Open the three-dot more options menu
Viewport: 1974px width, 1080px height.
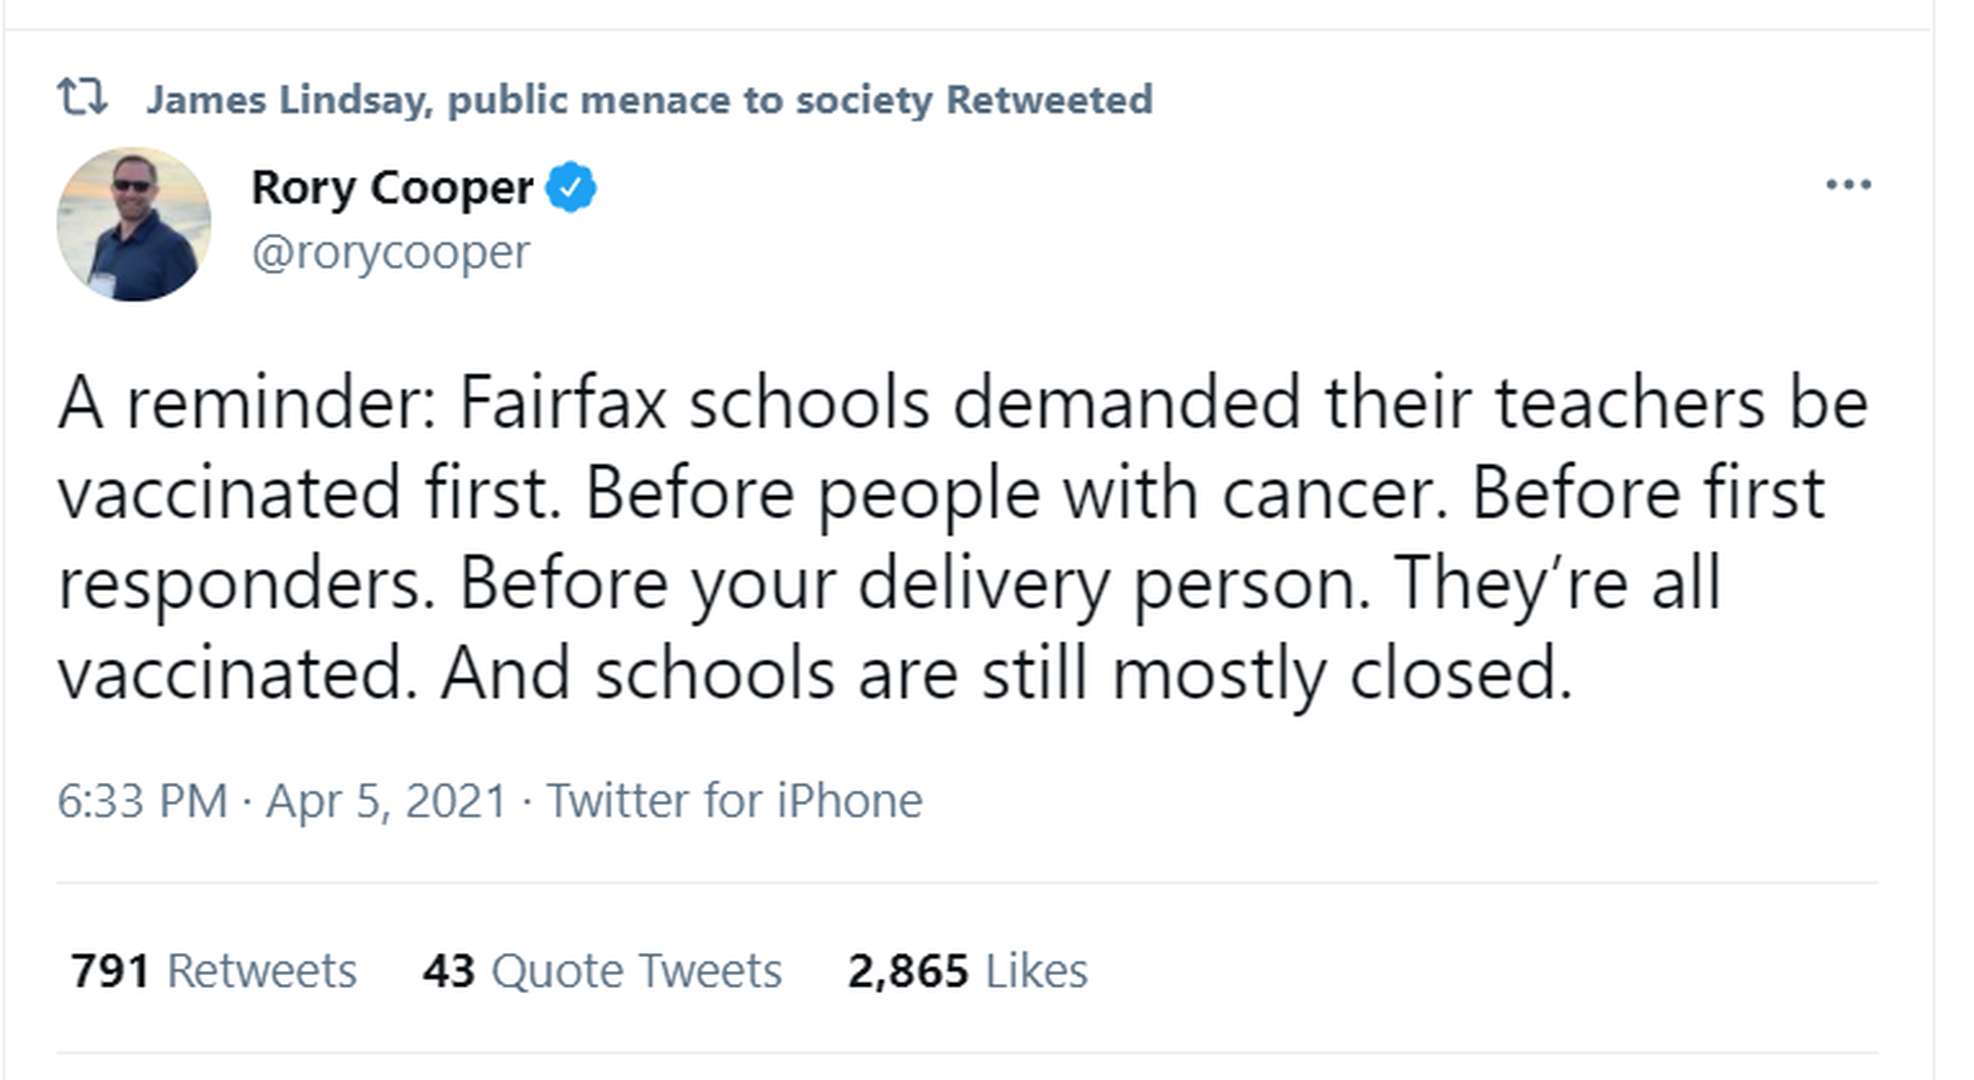1847,185
